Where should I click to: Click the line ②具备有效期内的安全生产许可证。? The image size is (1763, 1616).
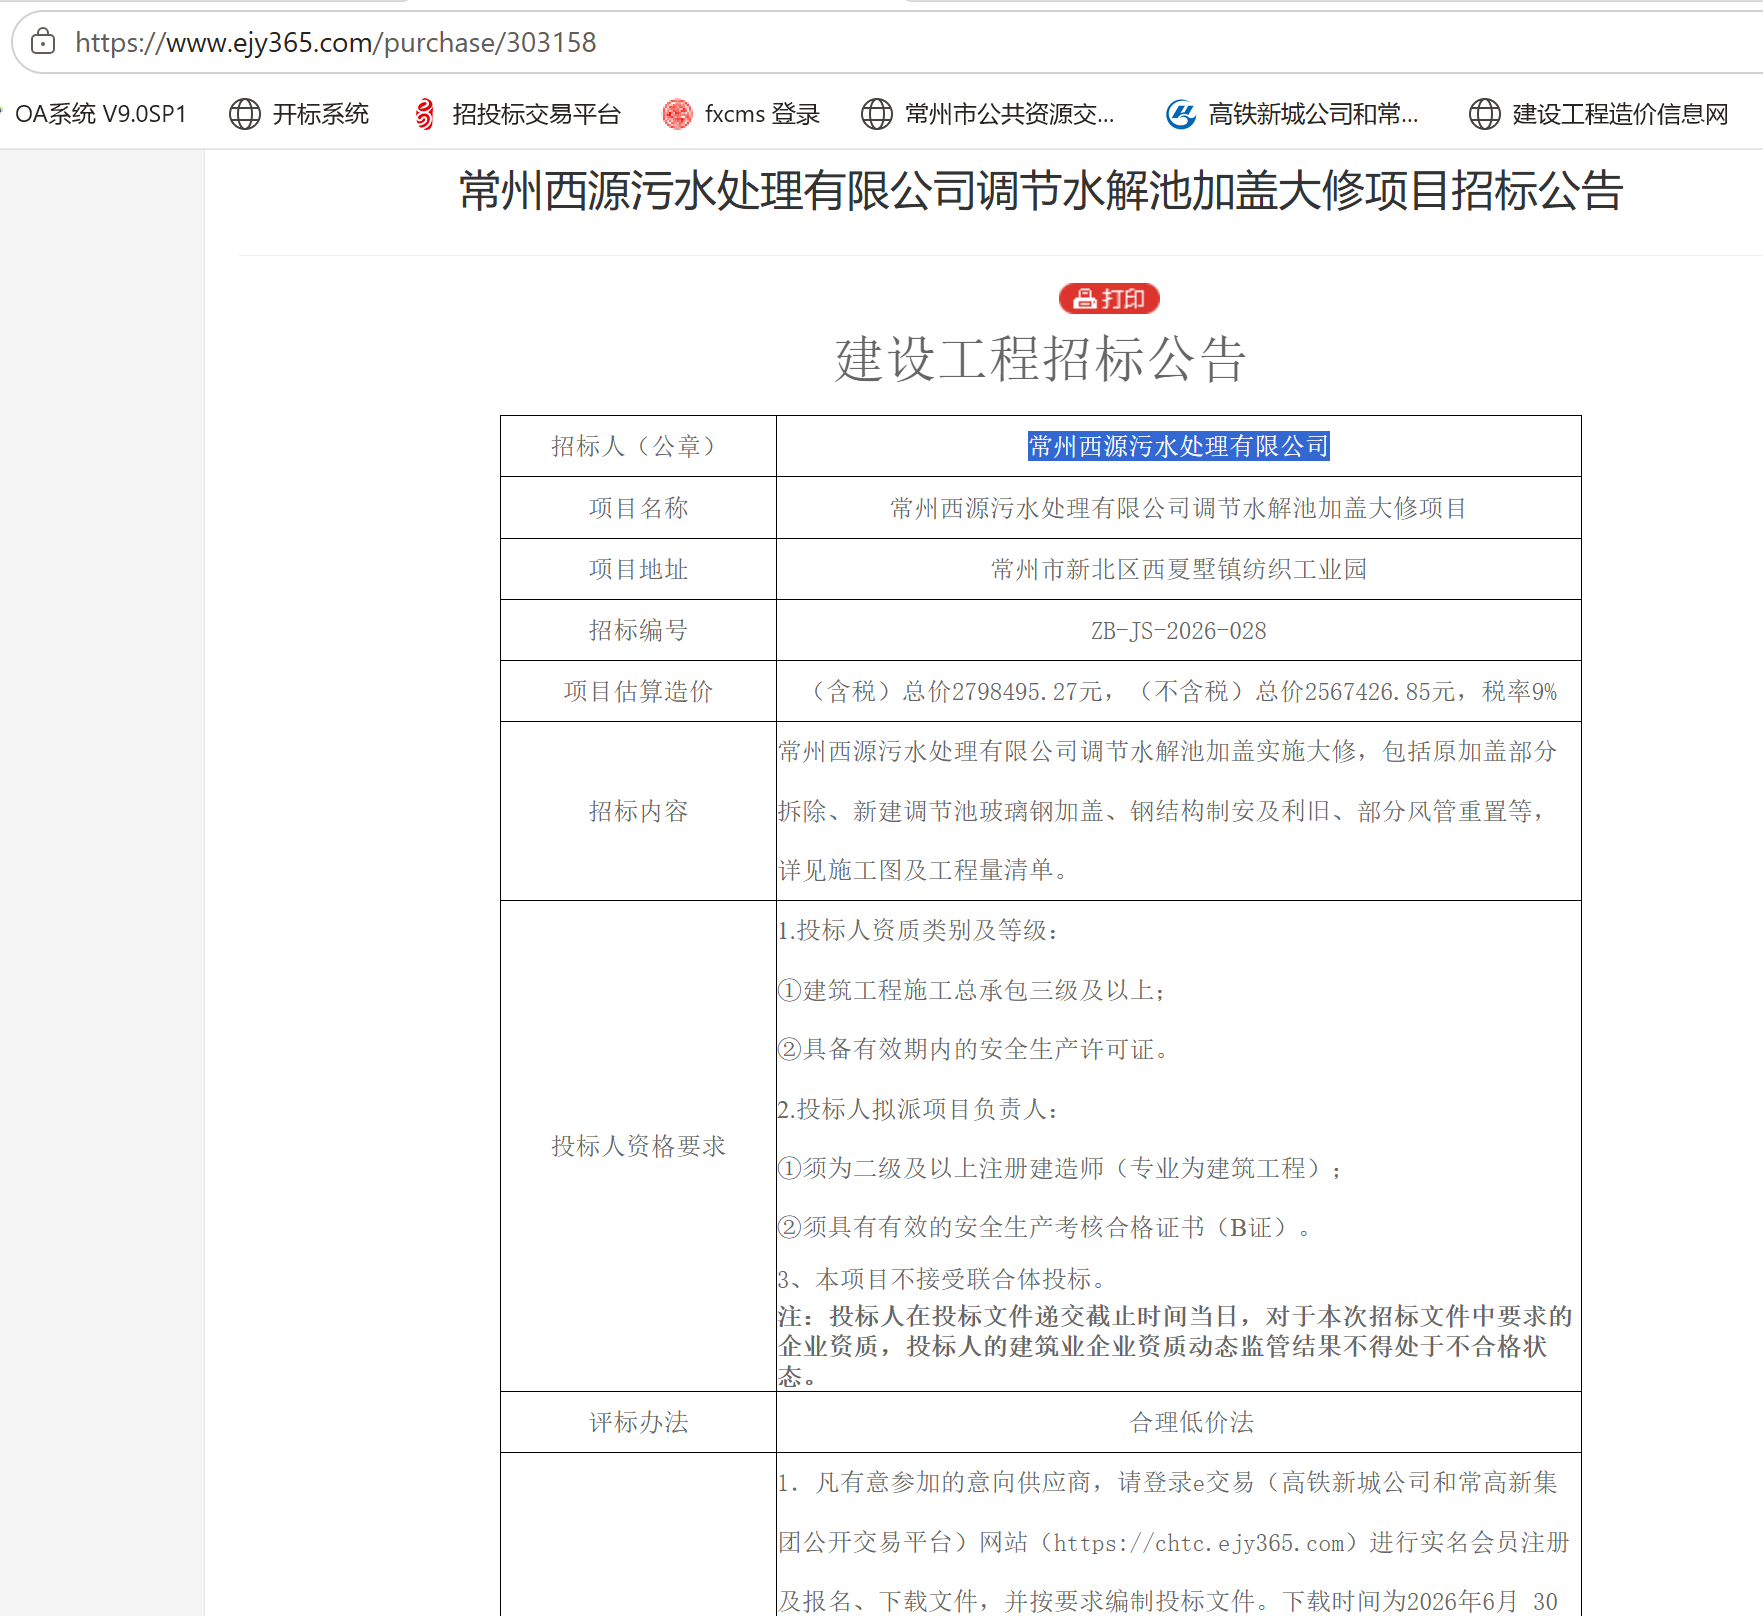[x=975, y=1049]
